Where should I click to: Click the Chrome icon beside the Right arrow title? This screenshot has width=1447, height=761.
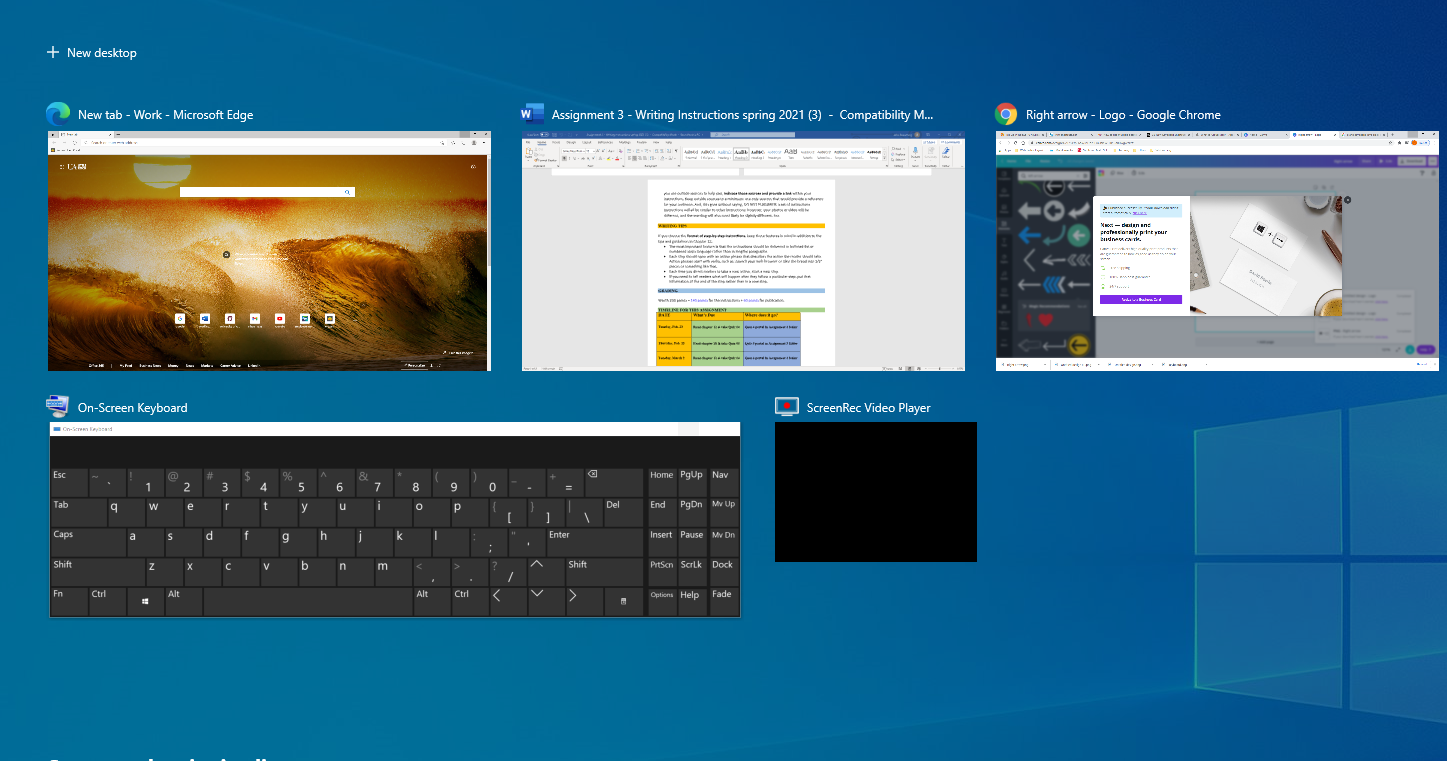(x=1004, y=114)
